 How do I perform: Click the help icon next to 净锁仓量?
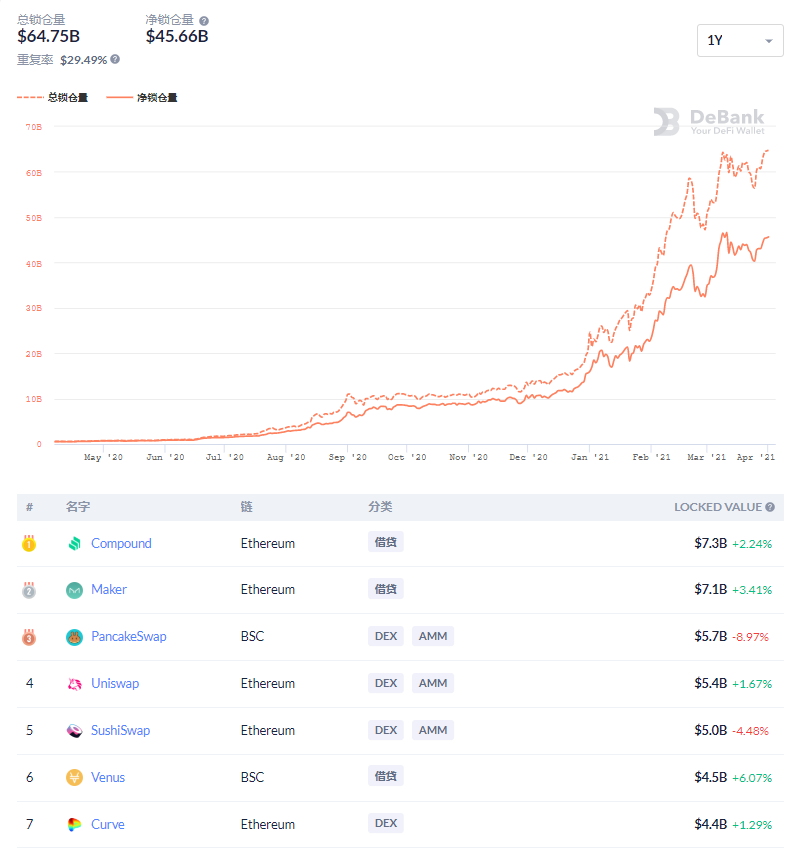(204, 21)
